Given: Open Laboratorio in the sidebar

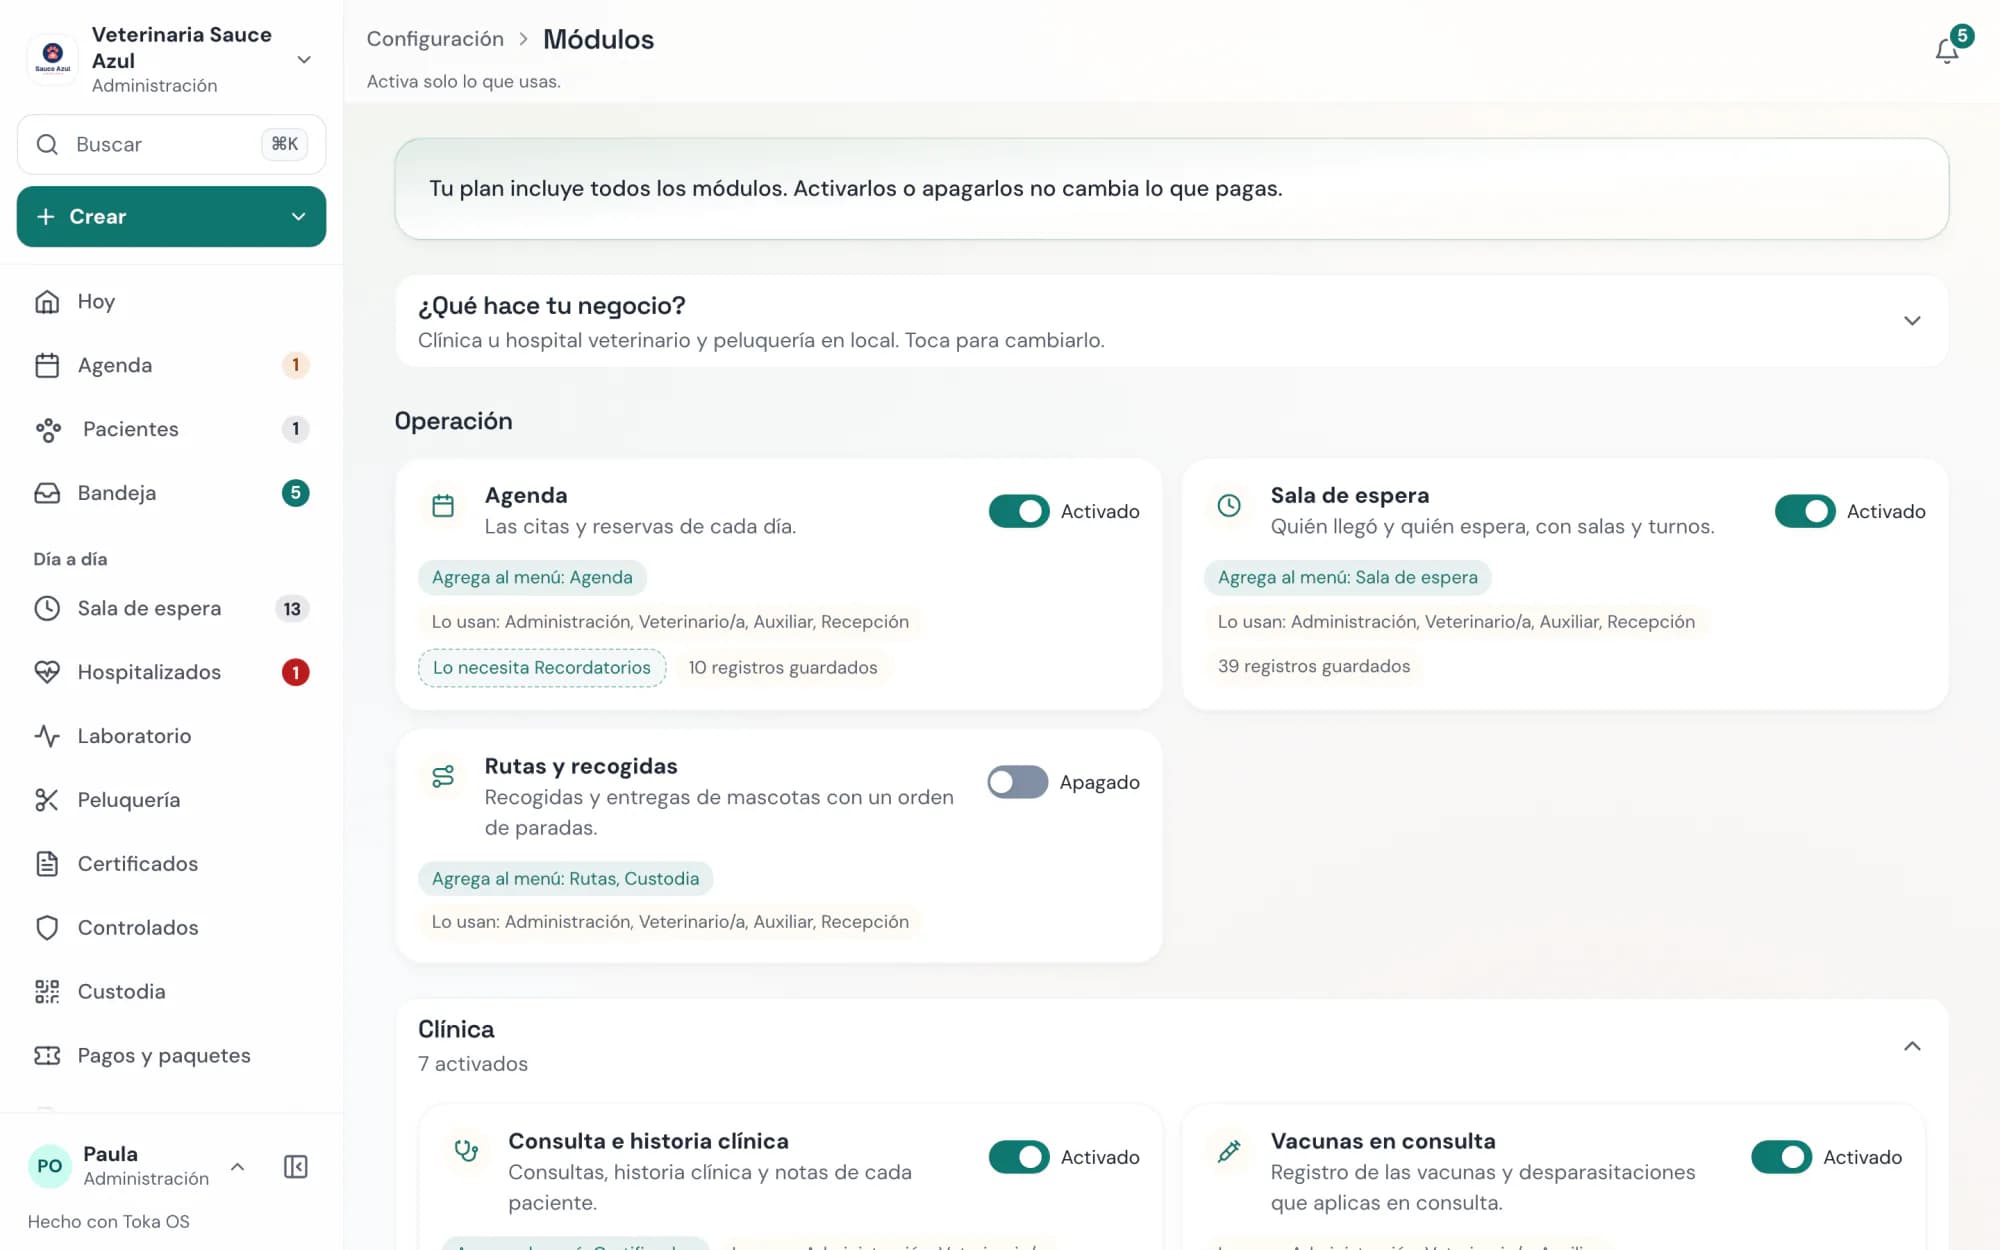Looking at the screenshot, I should [x=171, y=736].
